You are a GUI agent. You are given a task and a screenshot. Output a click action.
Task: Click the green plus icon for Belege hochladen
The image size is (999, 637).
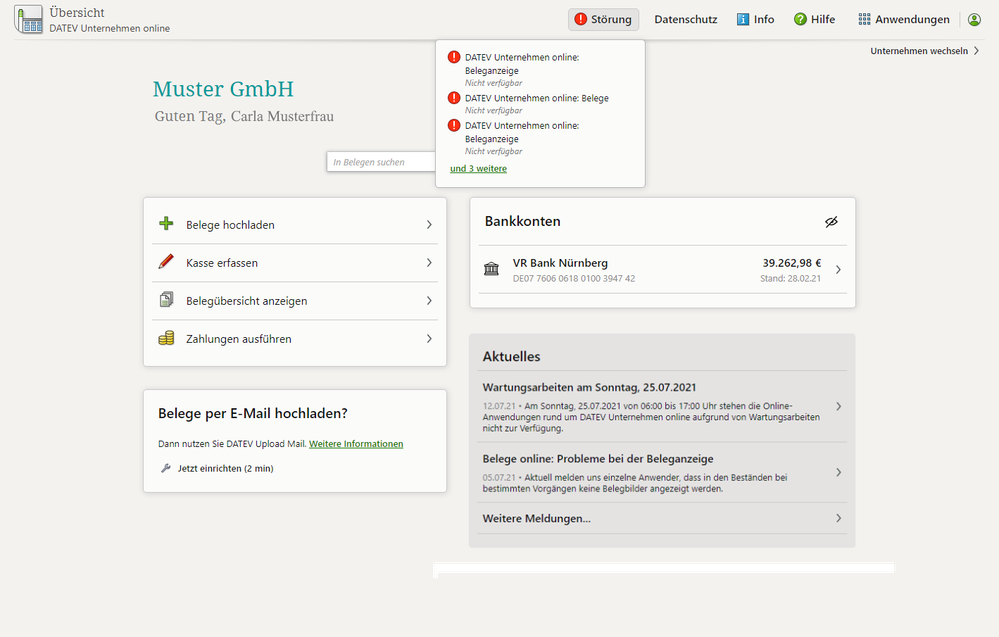pyautogui.click(x=166, y=224)
